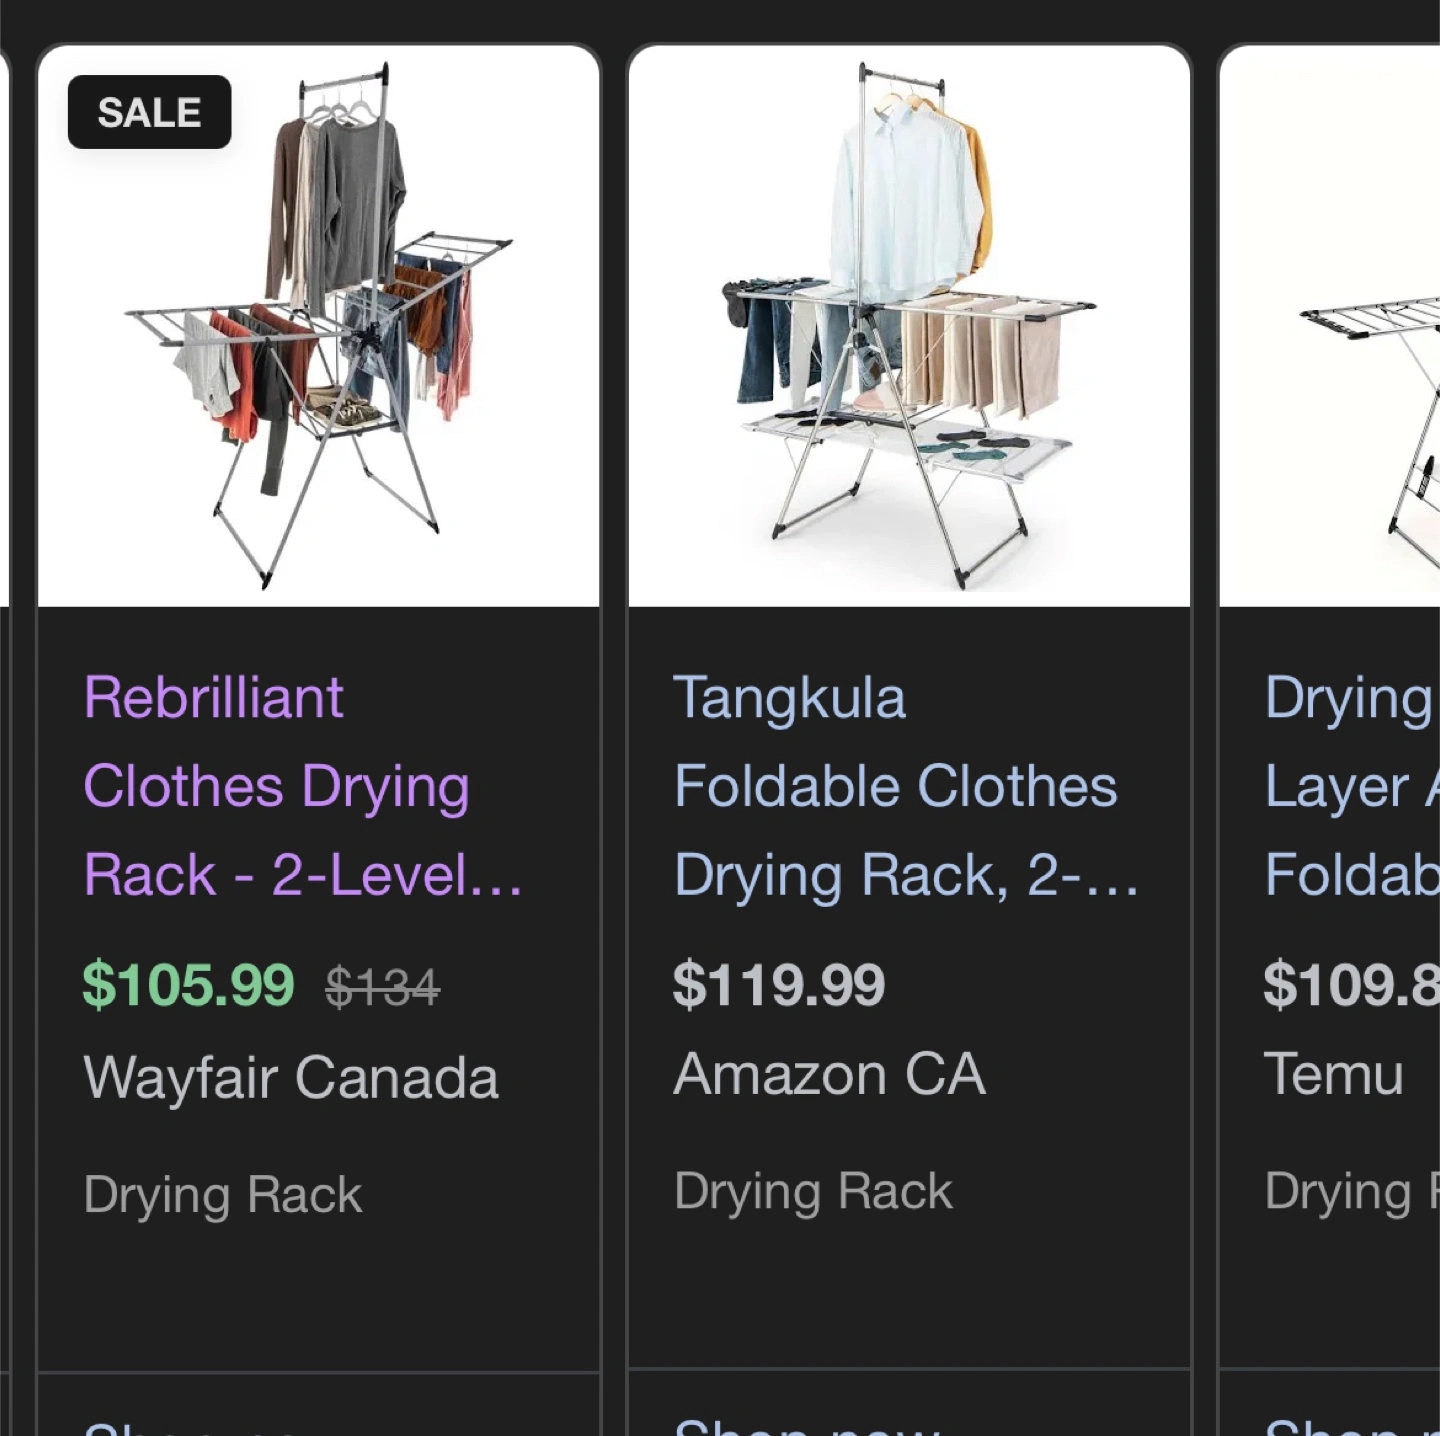The width and height of the screenshot is (1440, 1436).
Task: Click the $105.99 sale price
Action: point(188,985)
